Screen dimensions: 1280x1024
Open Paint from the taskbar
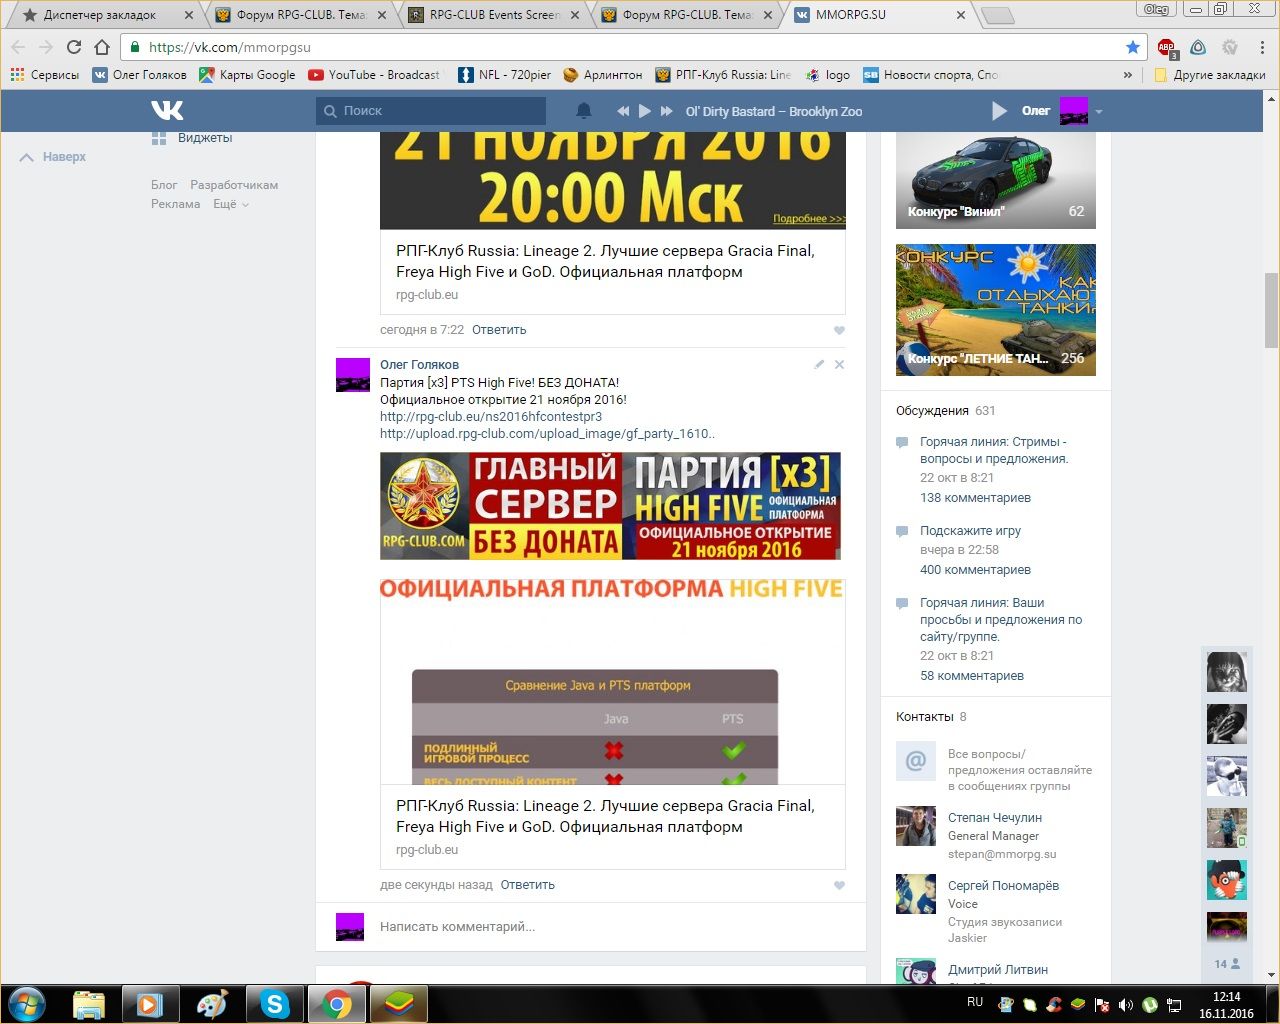pos(212,1004)
